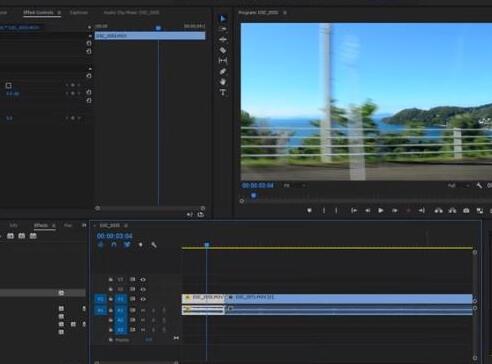Open the Fit zoom level dropdown

pyautogui.click(x=295, y=186)
